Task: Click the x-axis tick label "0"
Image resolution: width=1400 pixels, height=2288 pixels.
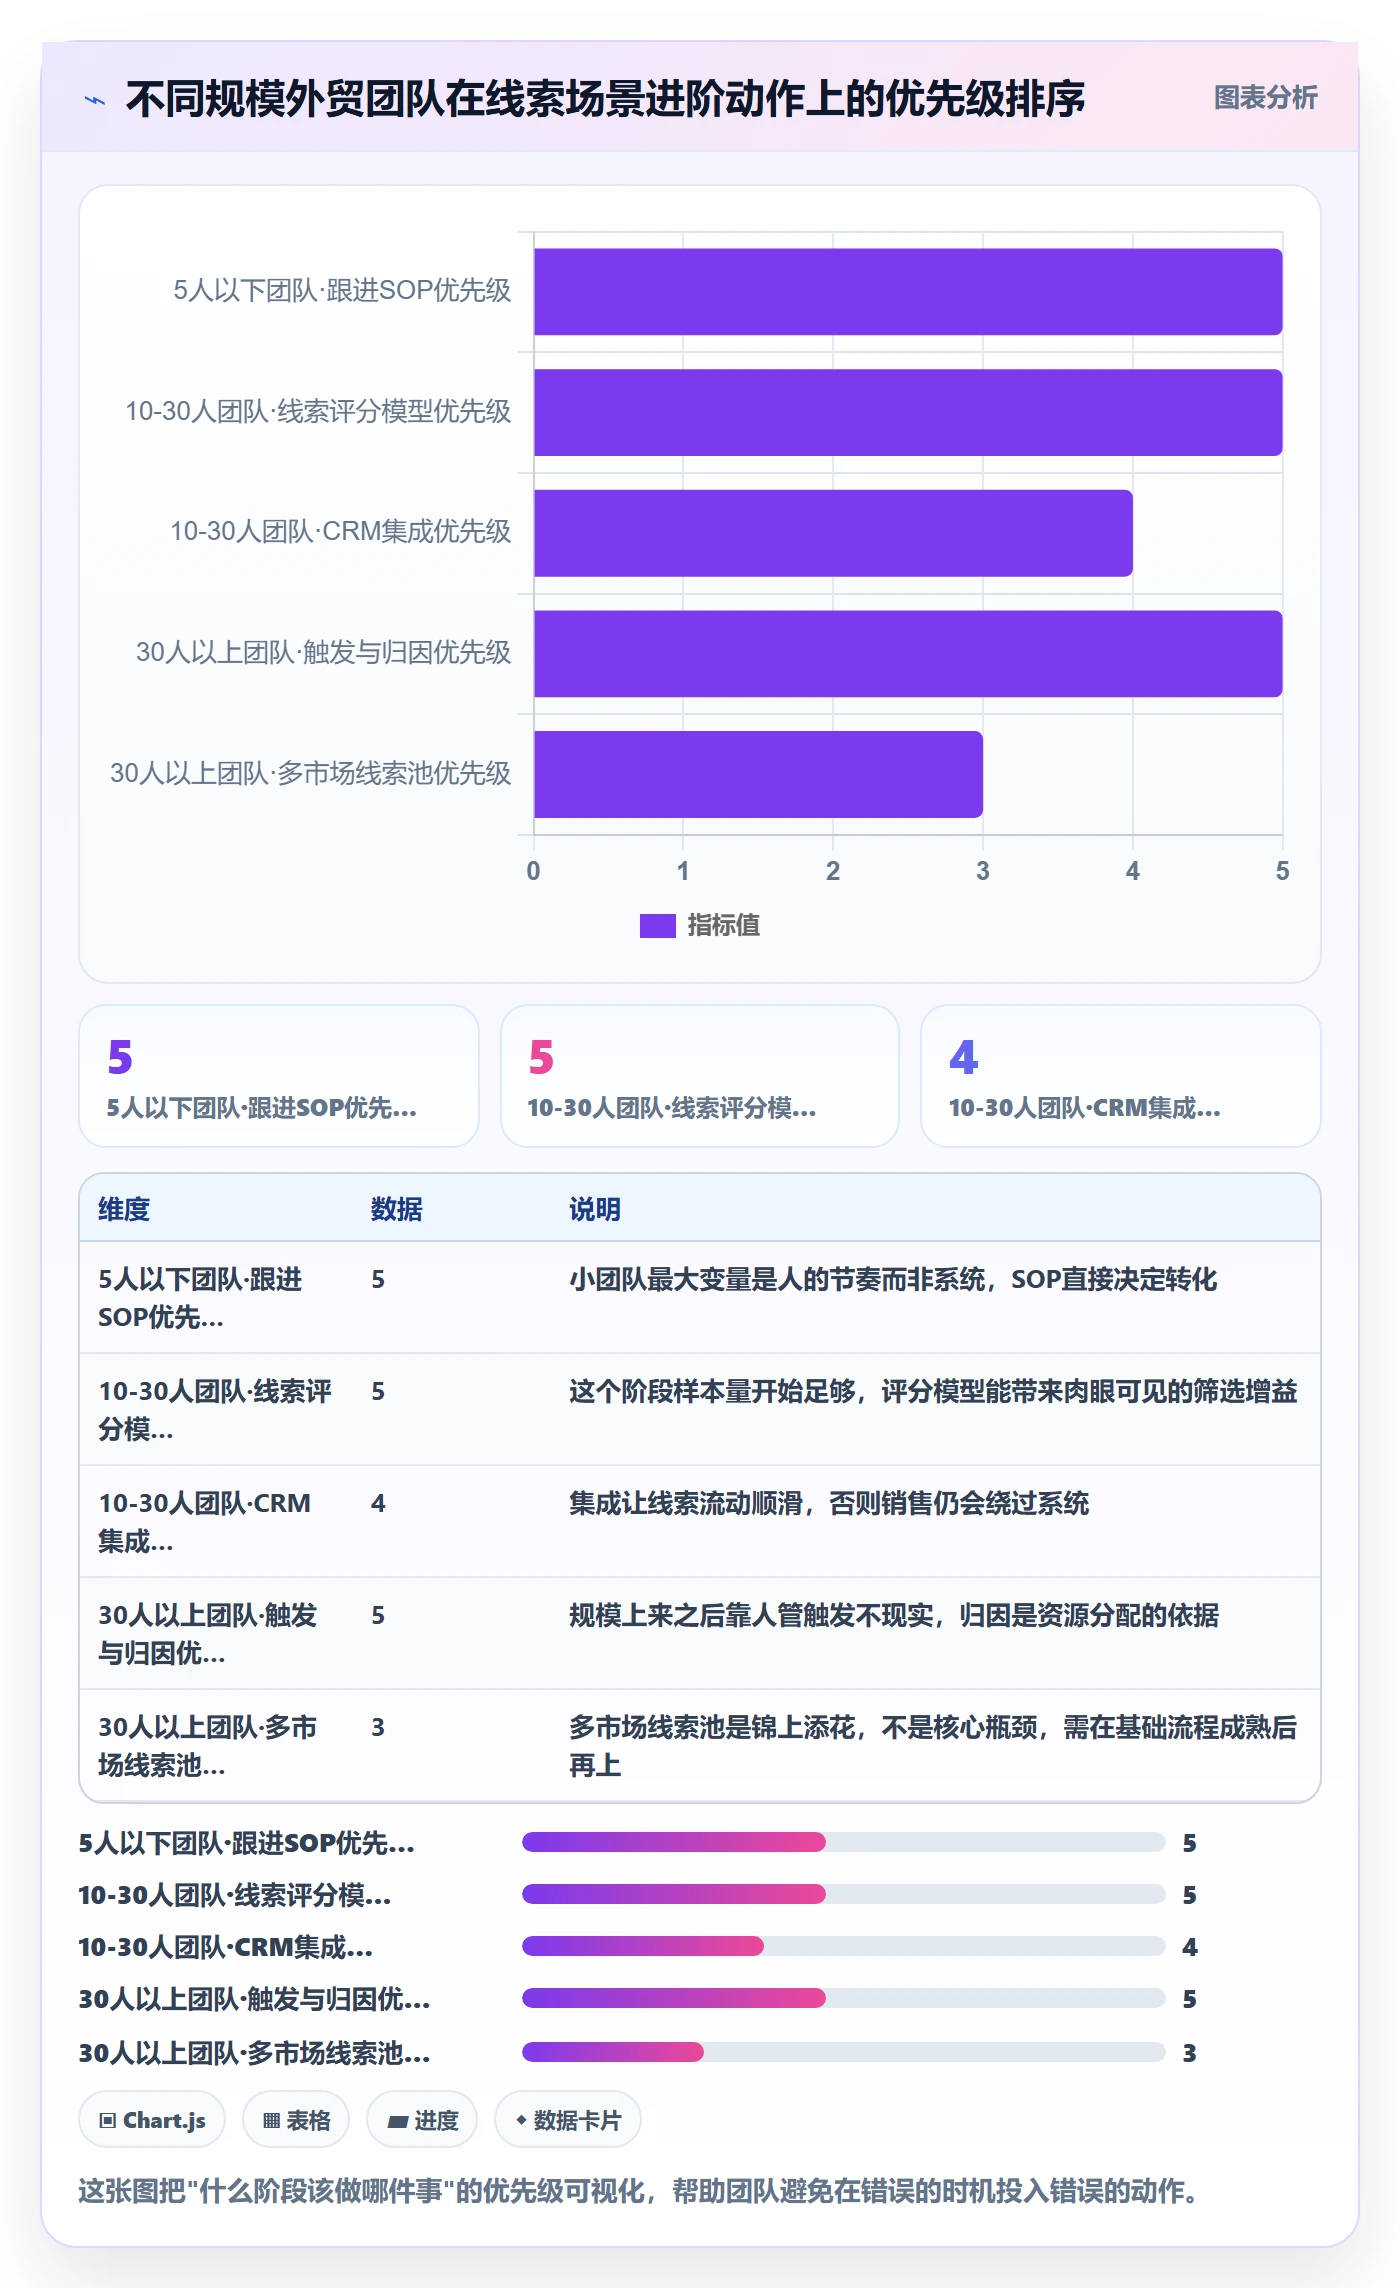Action: (x=533, y=871)
